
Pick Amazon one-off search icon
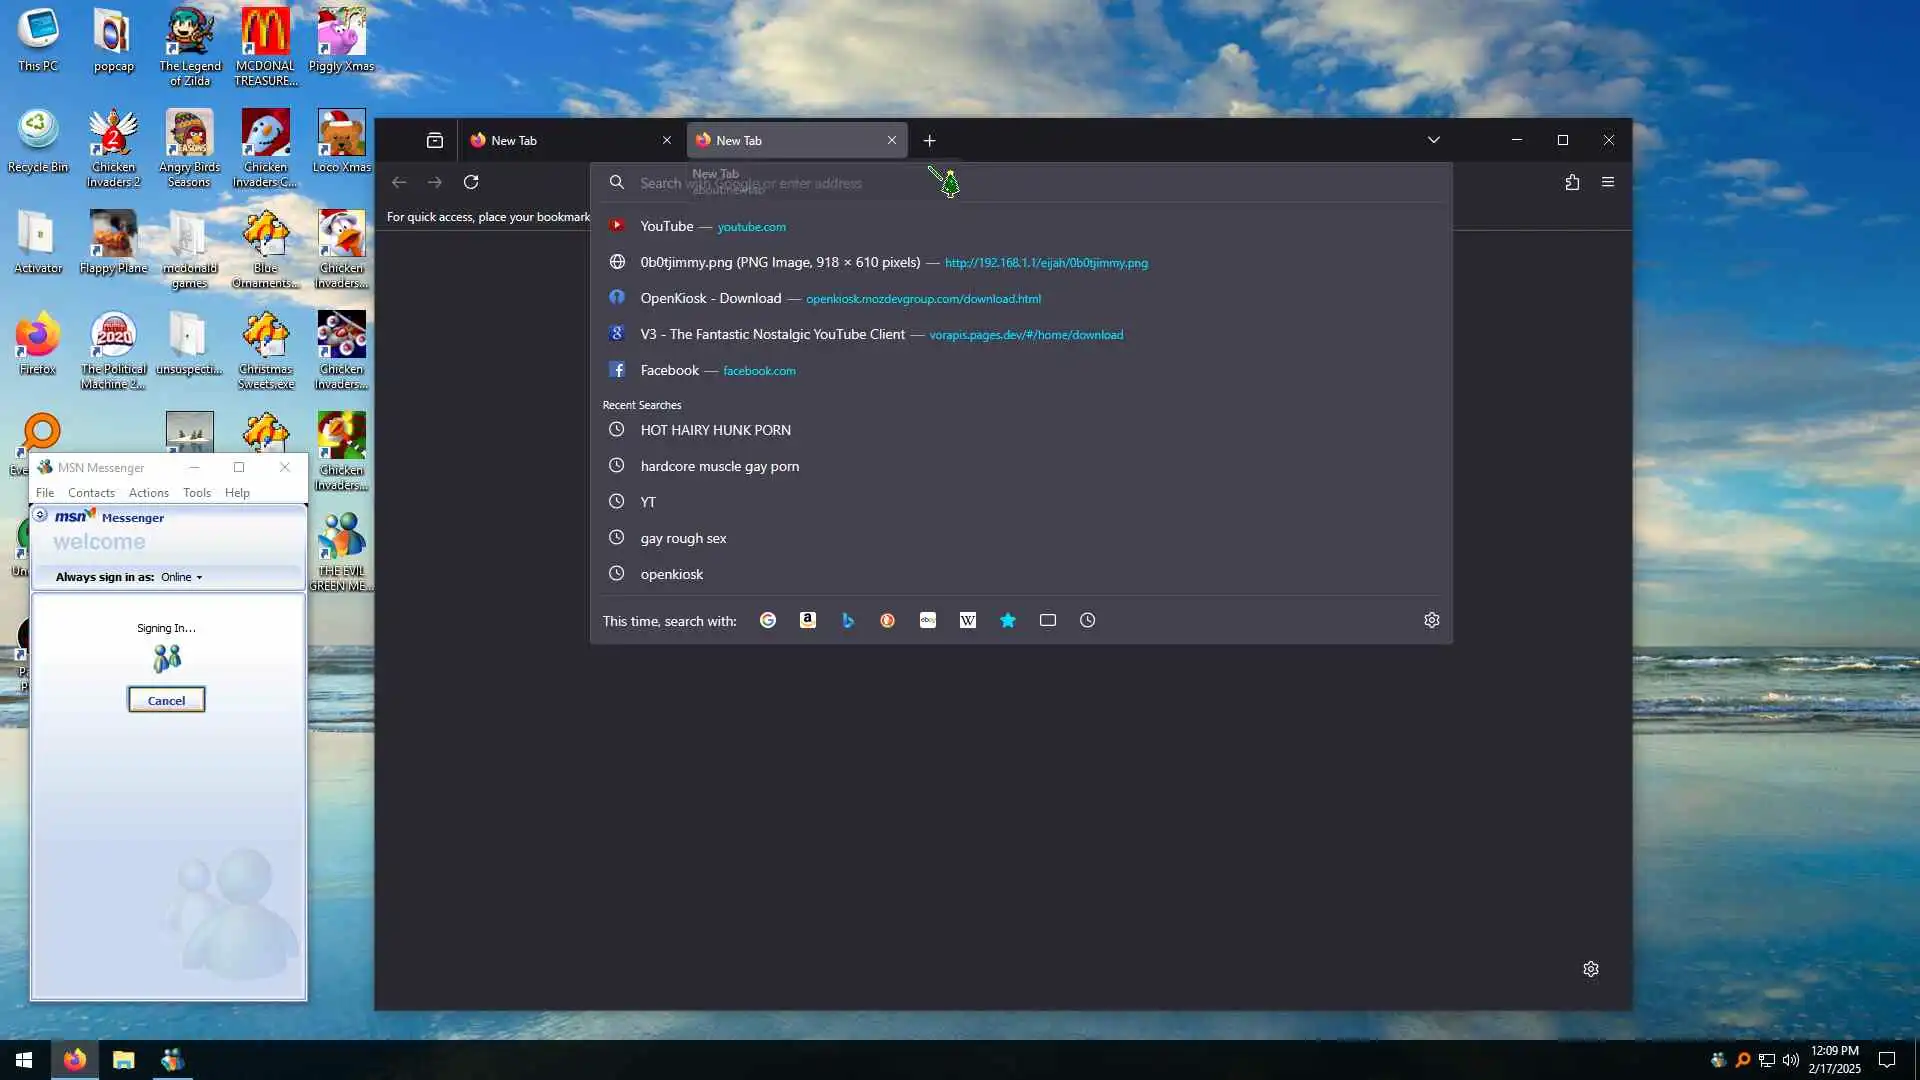pyautogui.click(x=808, y=620)
